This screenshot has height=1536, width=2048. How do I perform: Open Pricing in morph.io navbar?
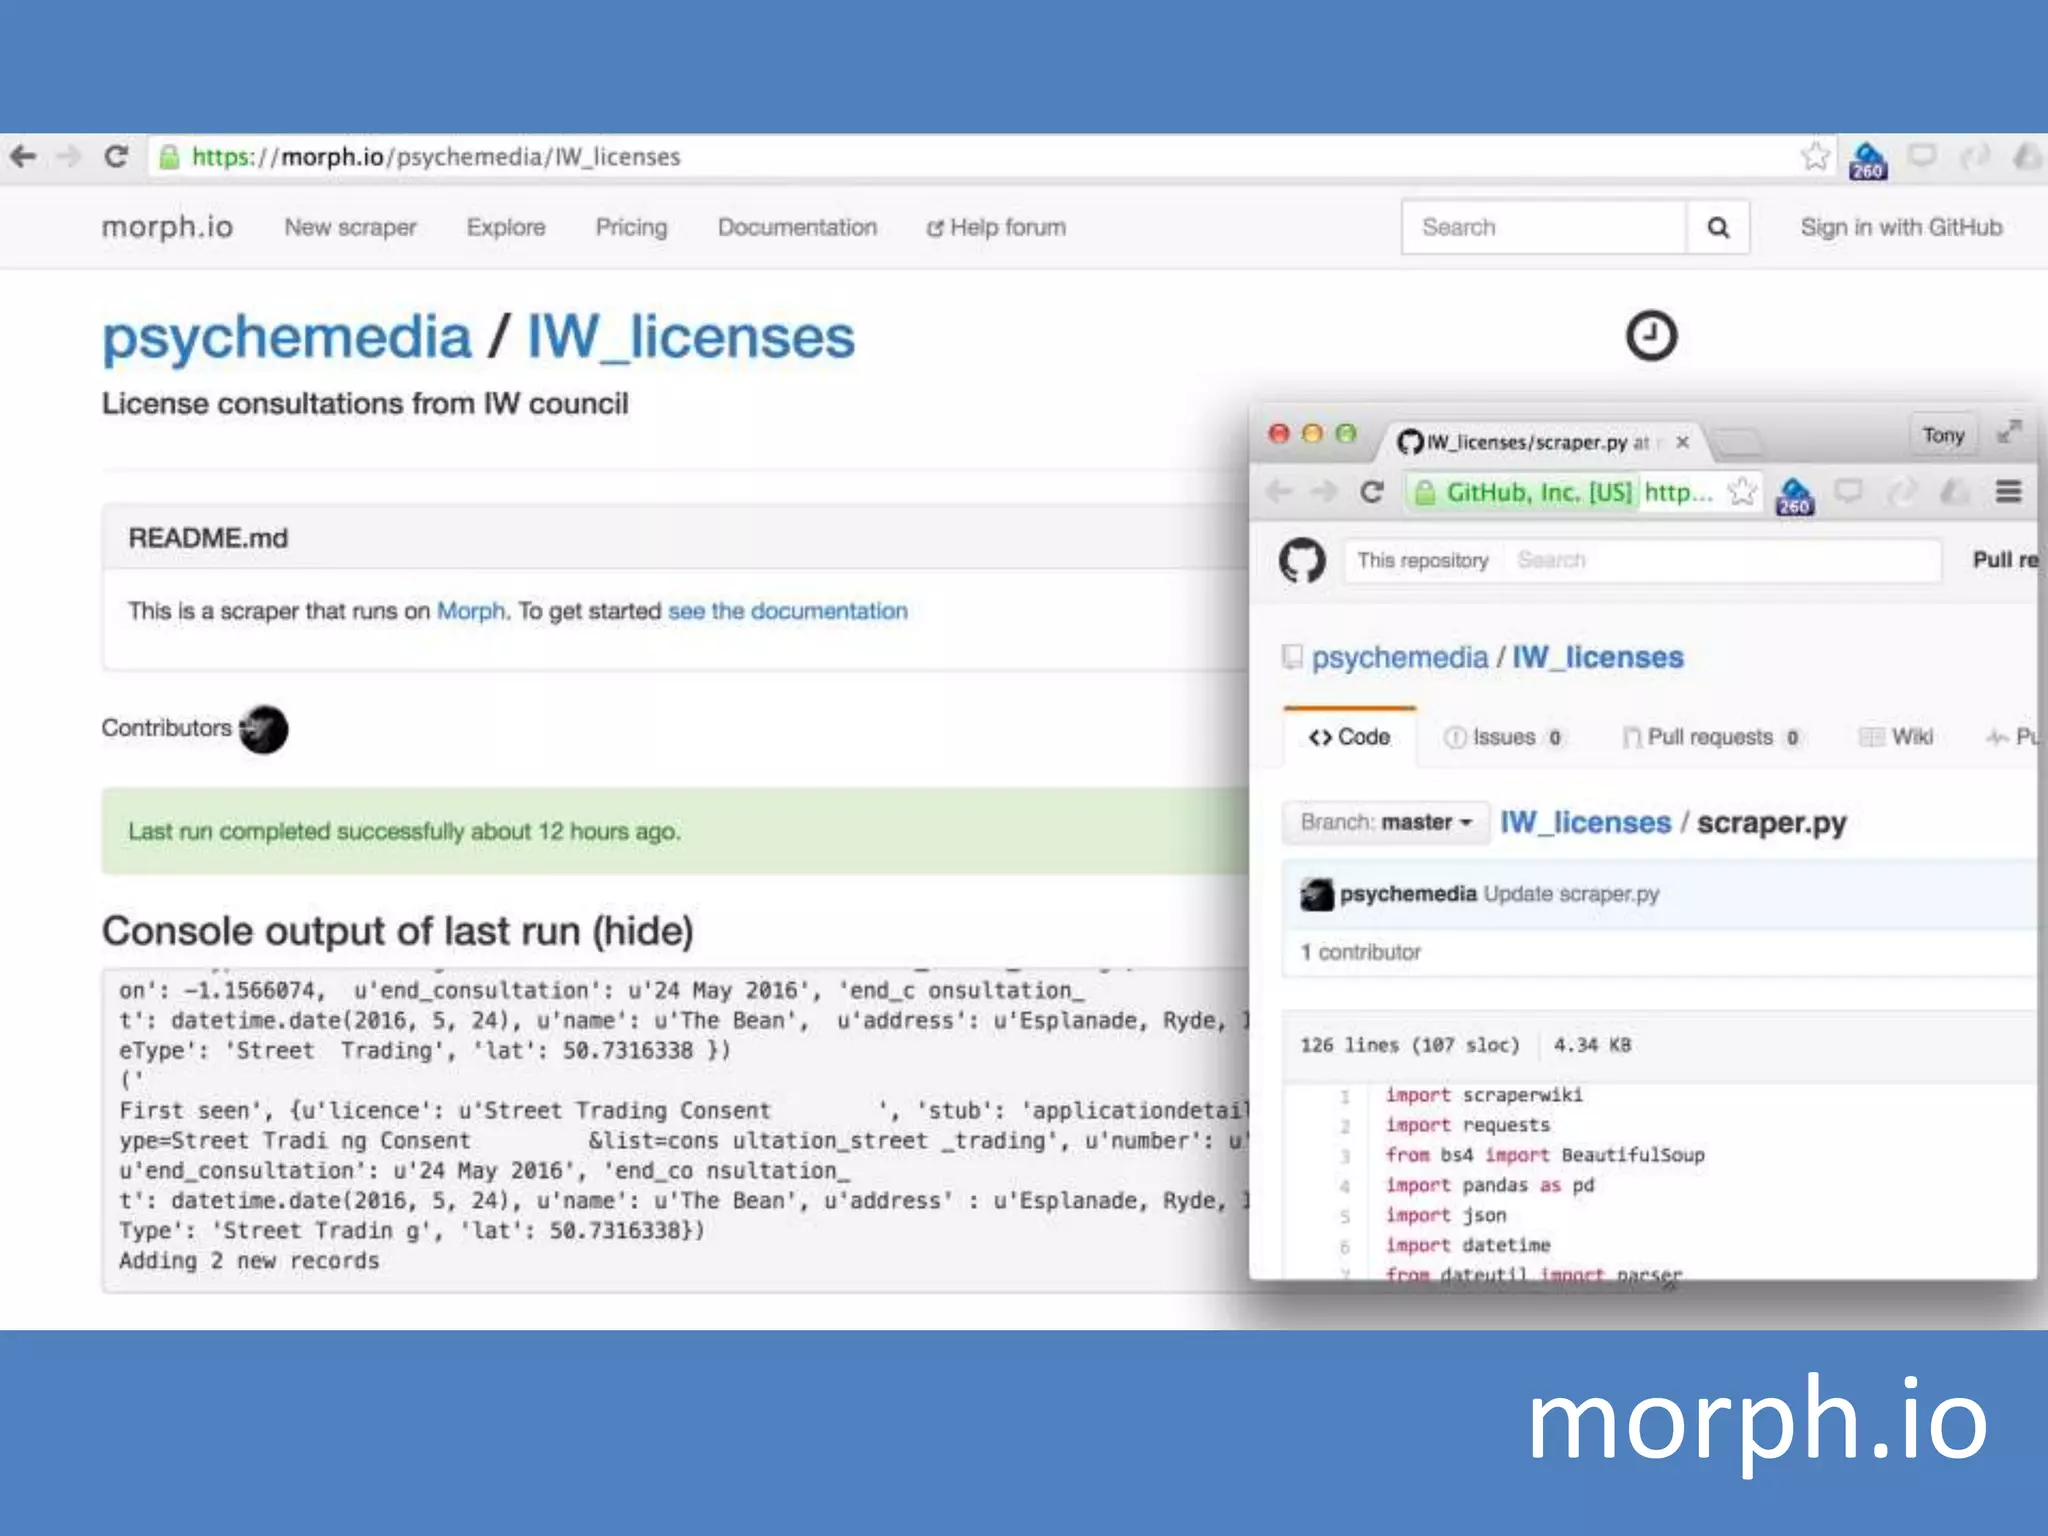(631, 227)
